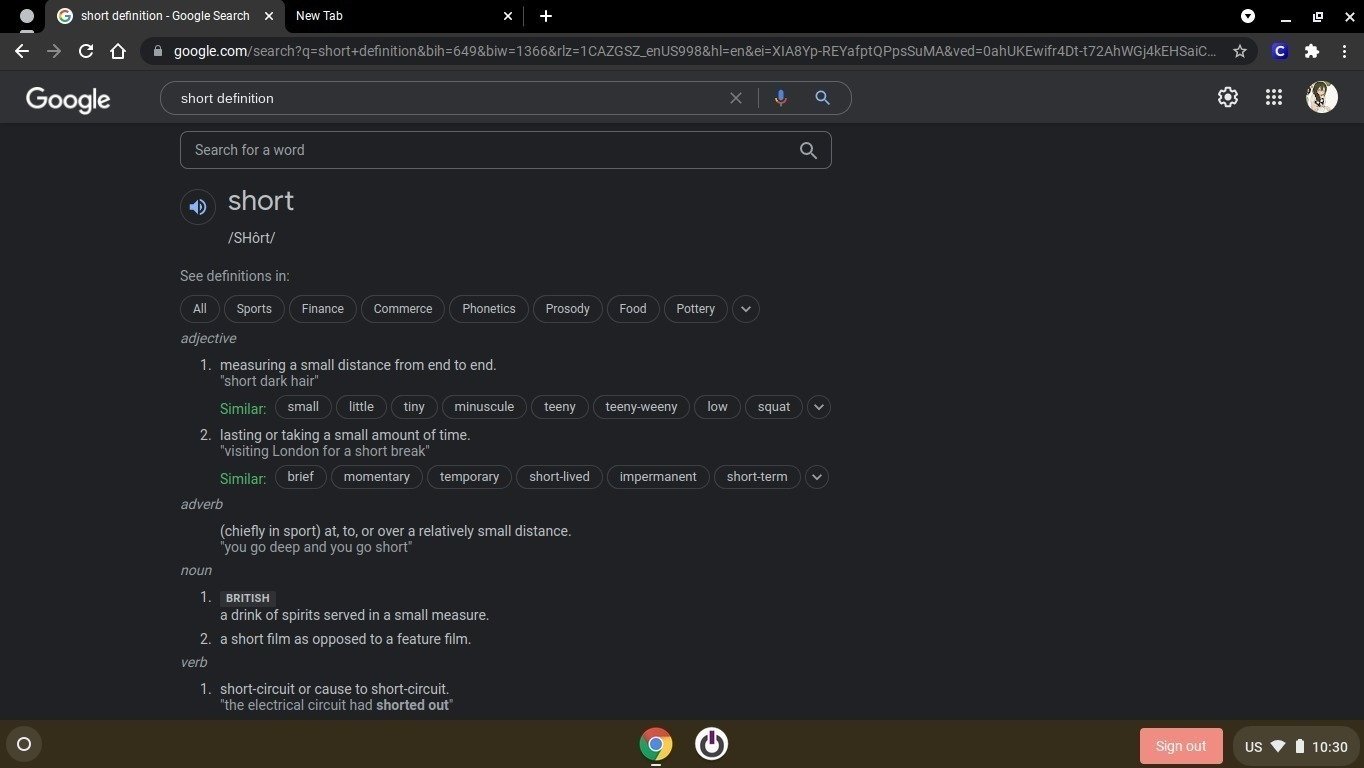1364x768 pixels.
Task: Expand more definition categories after Pottery
Action: pyautogui.click(x=745, y=309)
